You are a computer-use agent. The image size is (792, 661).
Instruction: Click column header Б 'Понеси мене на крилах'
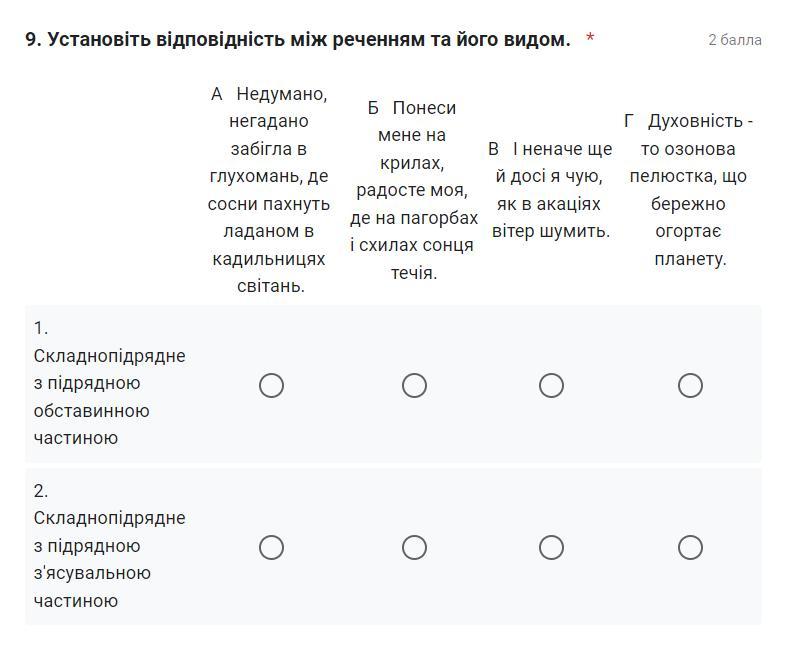pos(414,190)
